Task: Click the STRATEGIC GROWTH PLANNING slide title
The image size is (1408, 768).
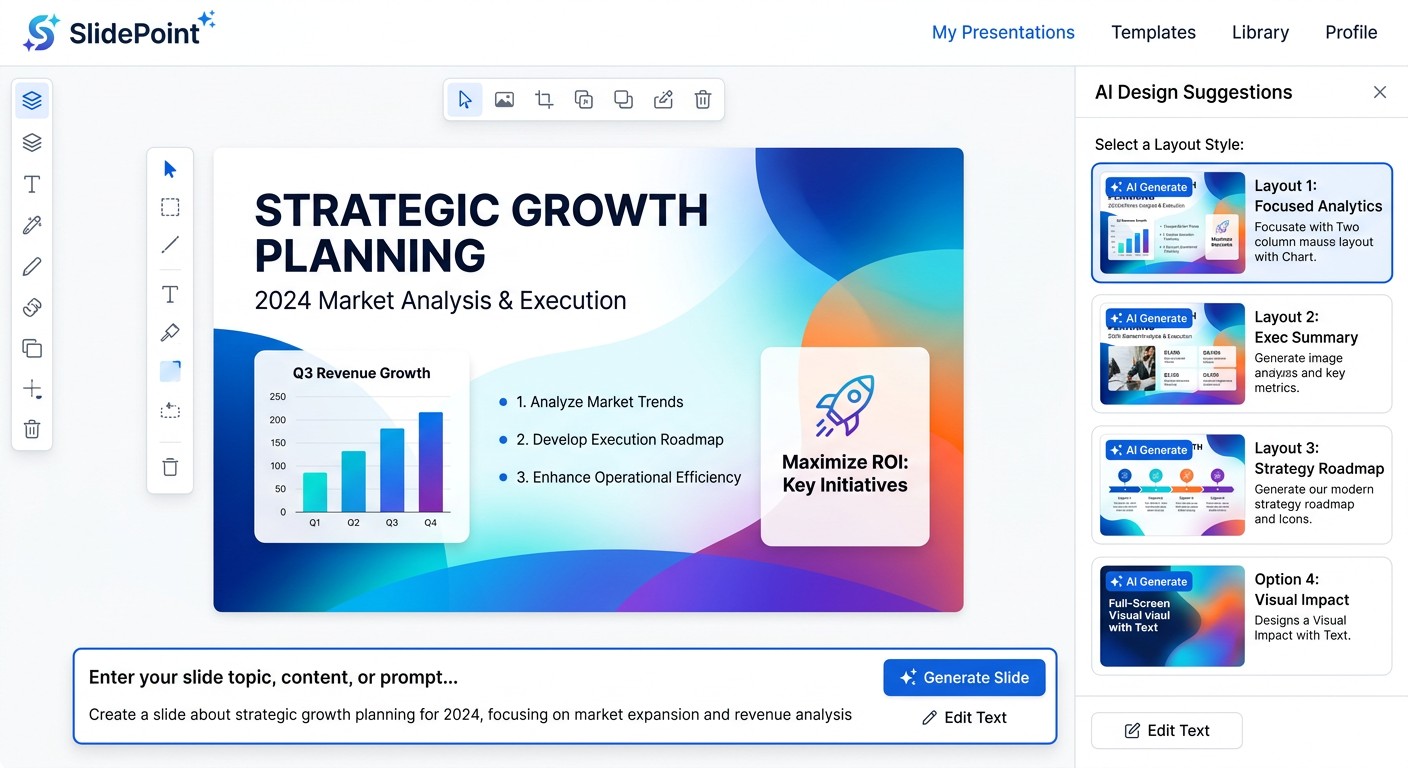Action: (481, 233)
